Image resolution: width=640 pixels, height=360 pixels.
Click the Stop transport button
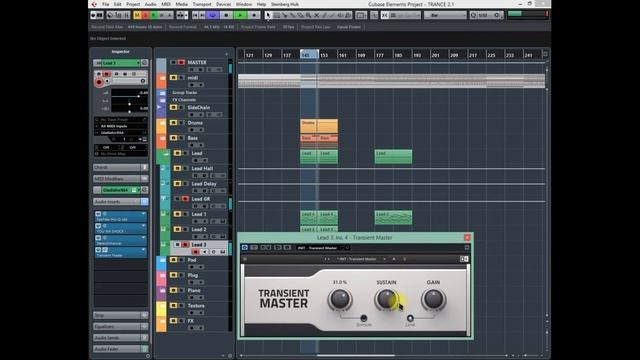(227, 15)
